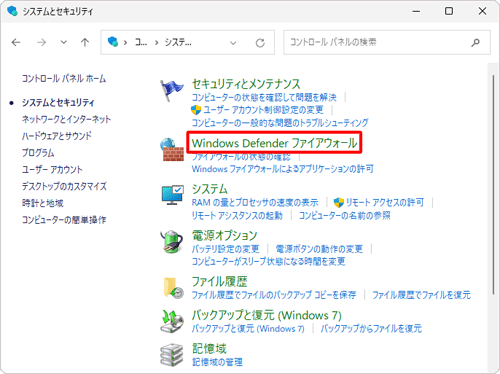500x374 pixels.
Task: Click the Power Options battery icon
Action: [172, 241]
